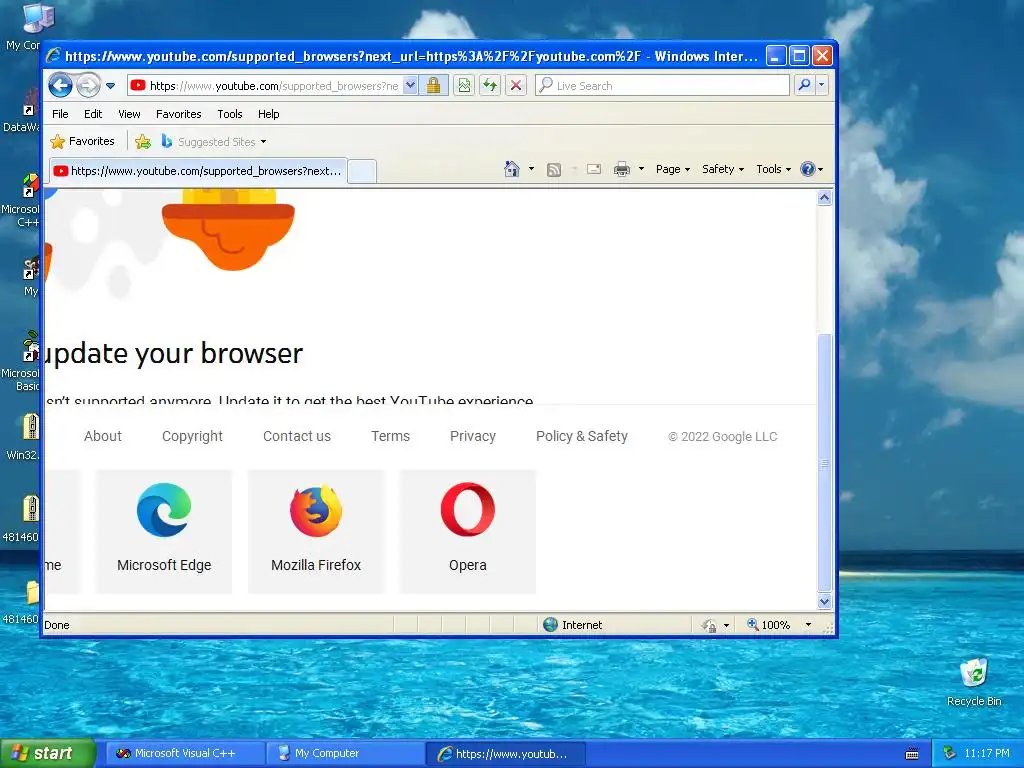1024x768 pixels.
Task: Click the Internet zone globe icon
Action: click(551, 624)
